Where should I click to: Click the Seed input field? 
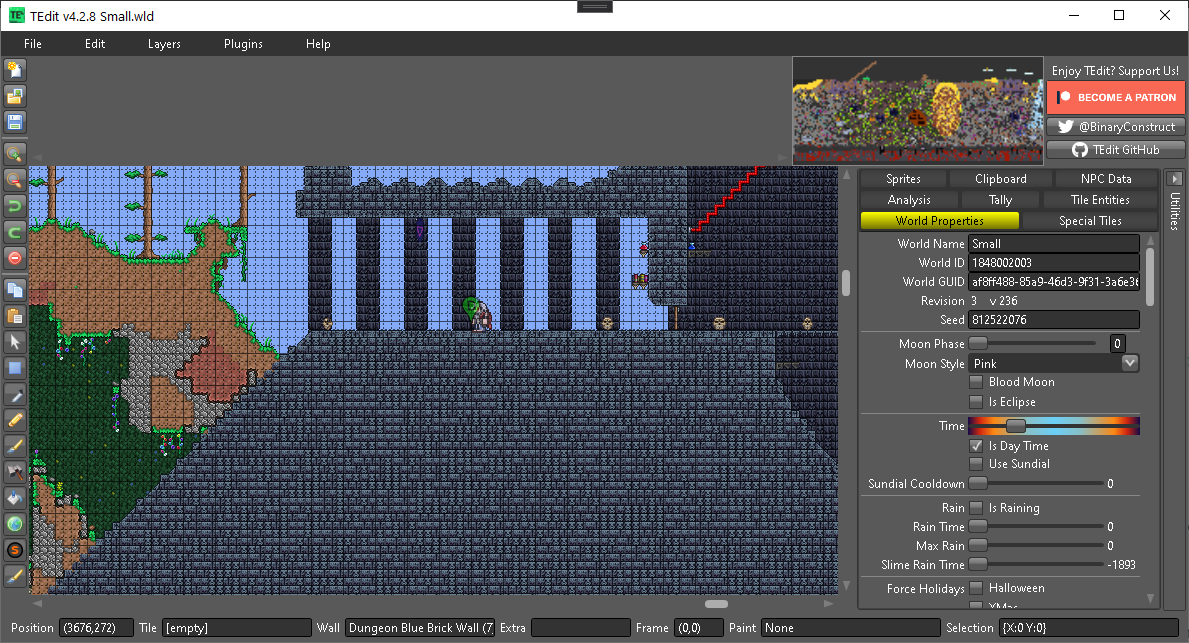tap(1053, 320)
